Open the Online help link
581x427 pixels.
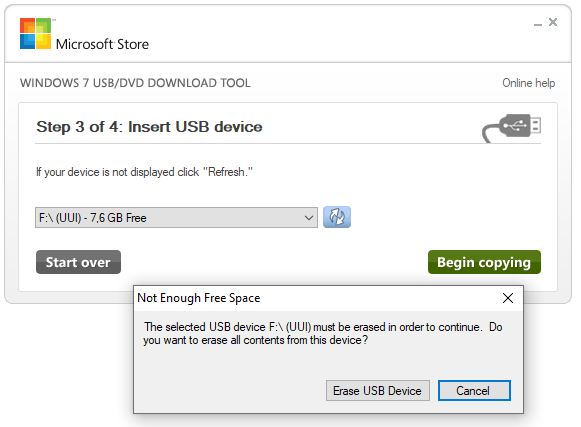click(x=528, y=83)
